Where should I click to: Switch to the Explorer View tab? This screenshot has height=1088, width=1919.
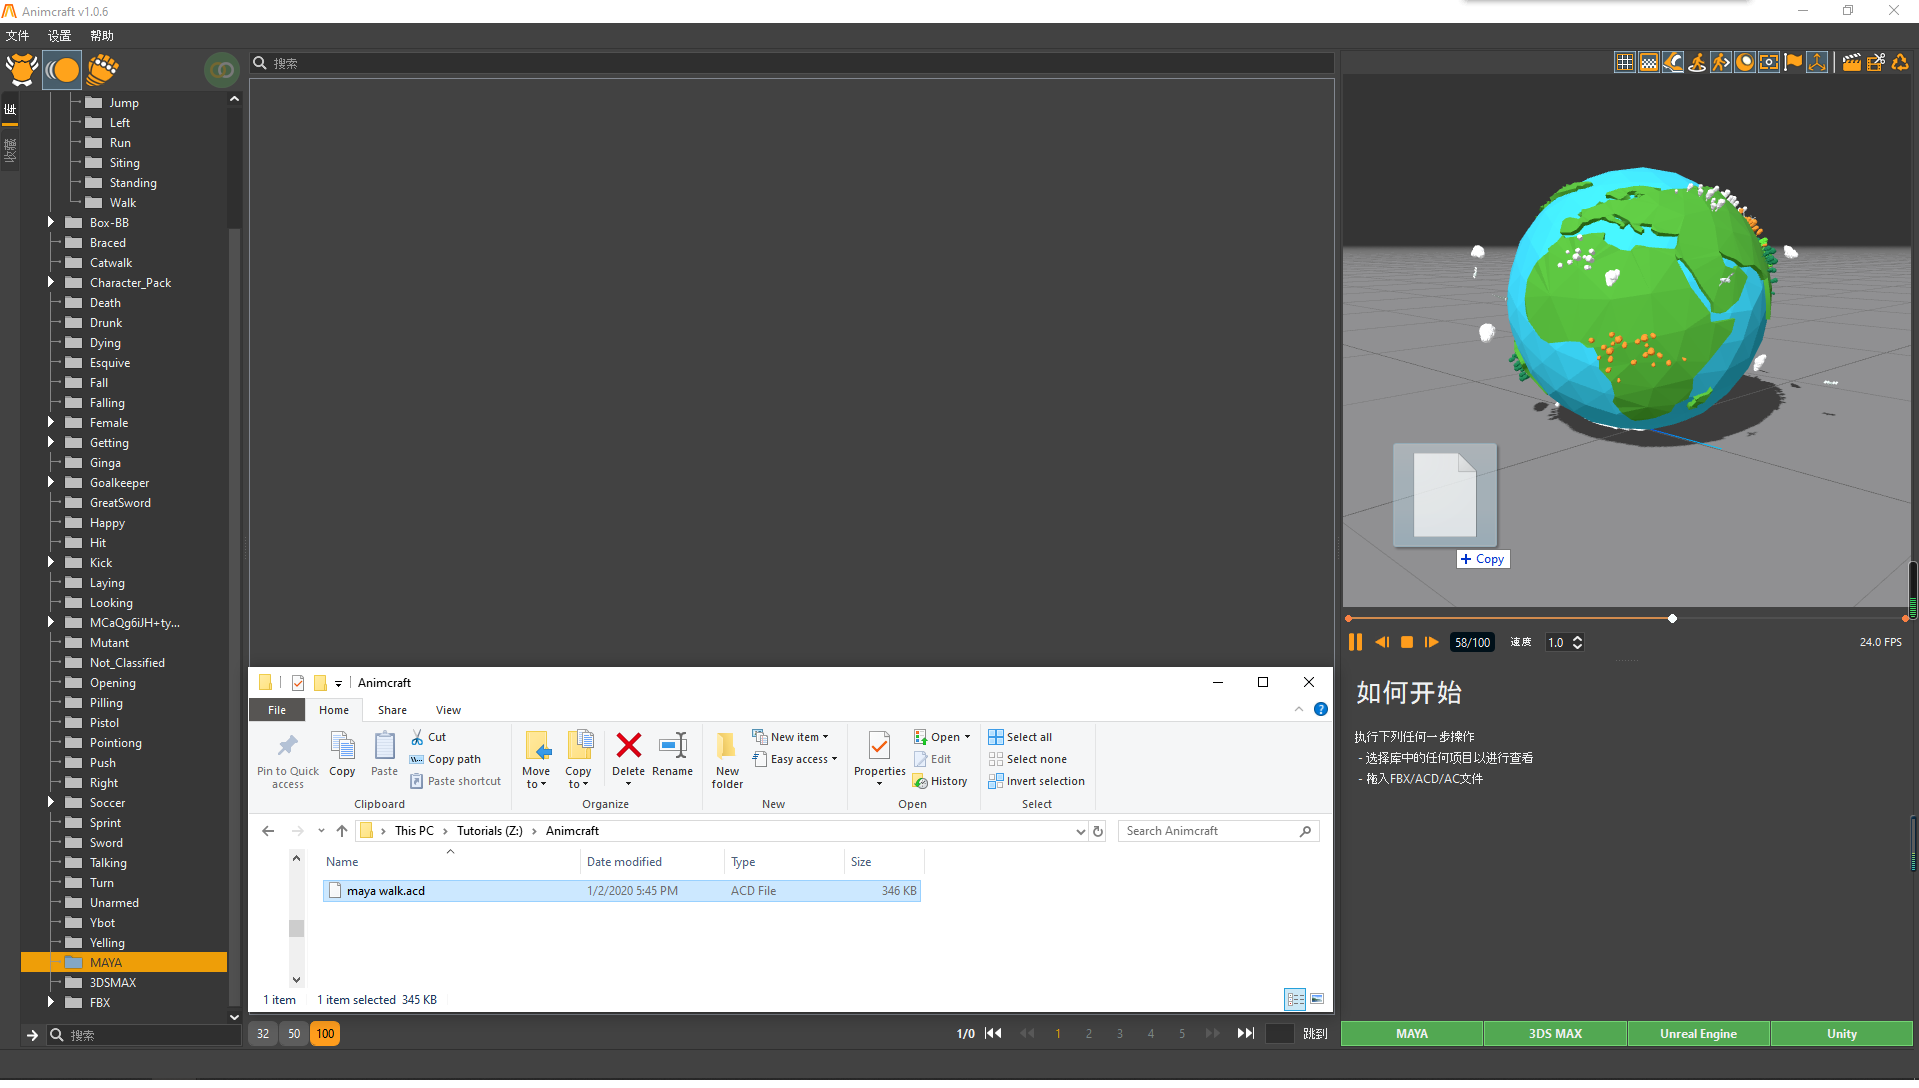coord(448,710)
